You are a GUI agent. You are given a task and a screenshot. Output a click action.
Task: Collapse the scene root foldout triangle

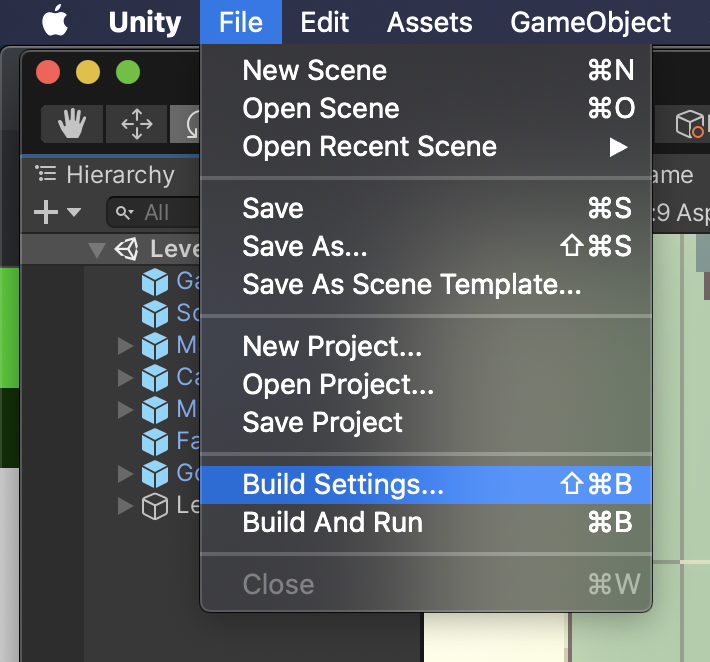(97, 249)
